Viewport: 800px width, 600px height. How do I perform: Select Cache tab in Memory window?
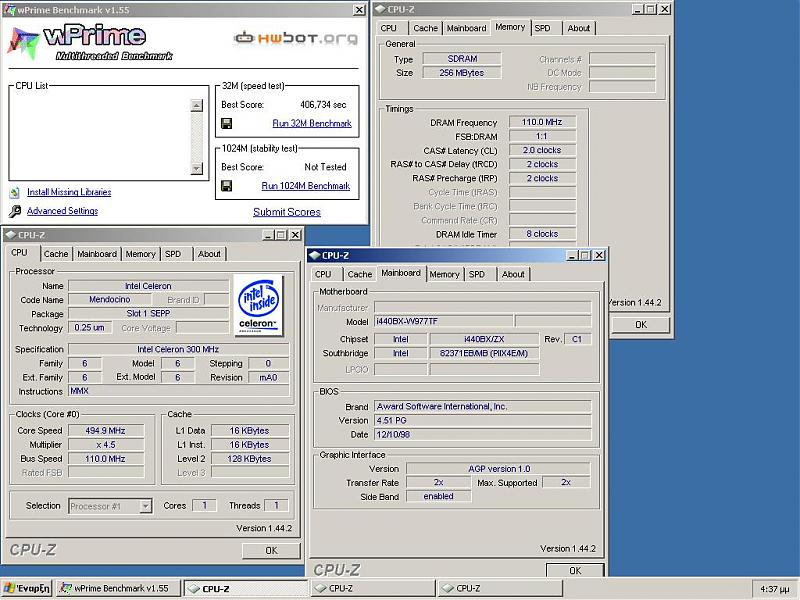[x=426, y=29]
